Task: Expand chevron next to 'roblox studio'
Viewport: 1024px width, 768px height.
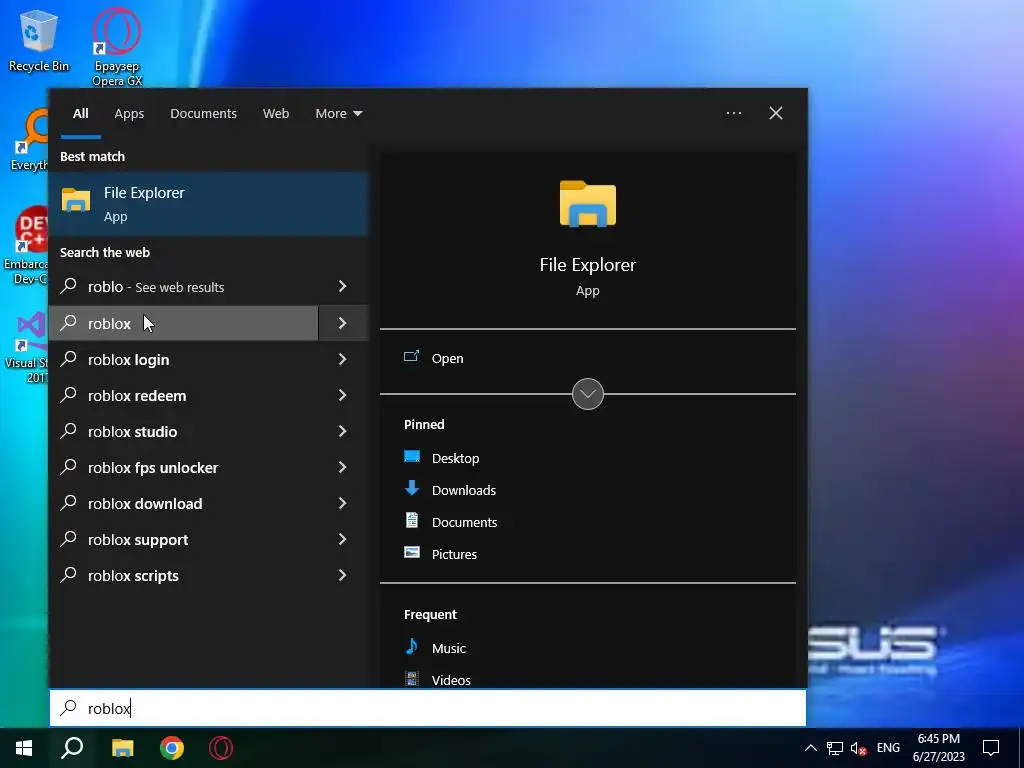Action: click(x=343, y=430)
